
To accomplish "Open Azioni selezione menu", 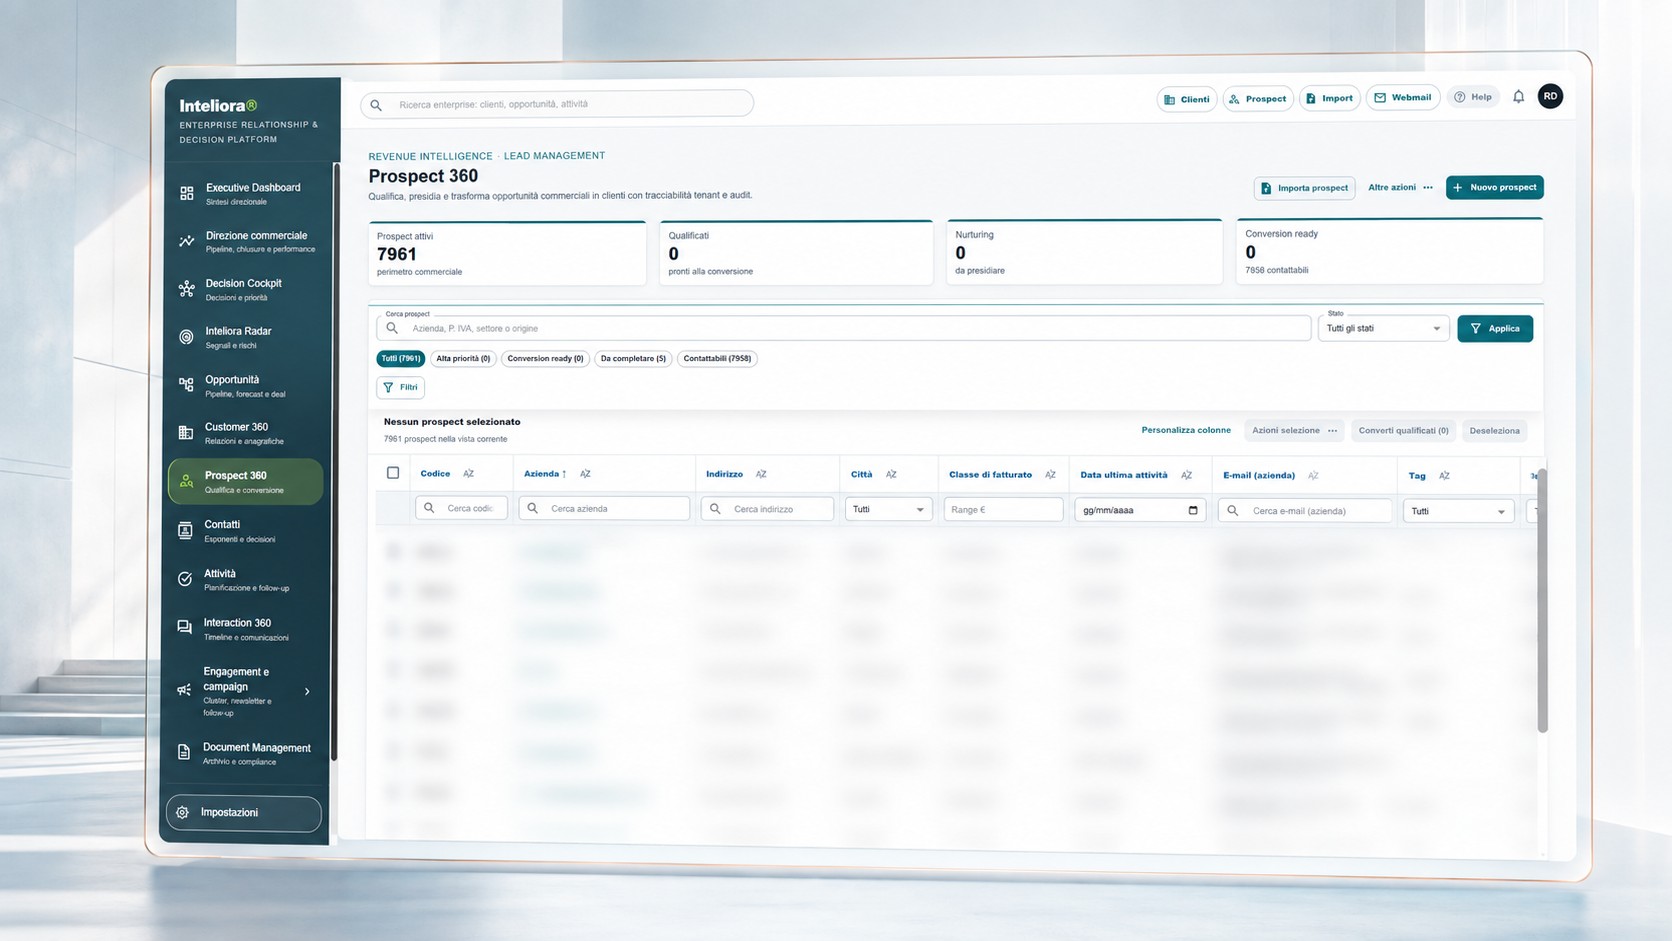I will point(1294,430).
